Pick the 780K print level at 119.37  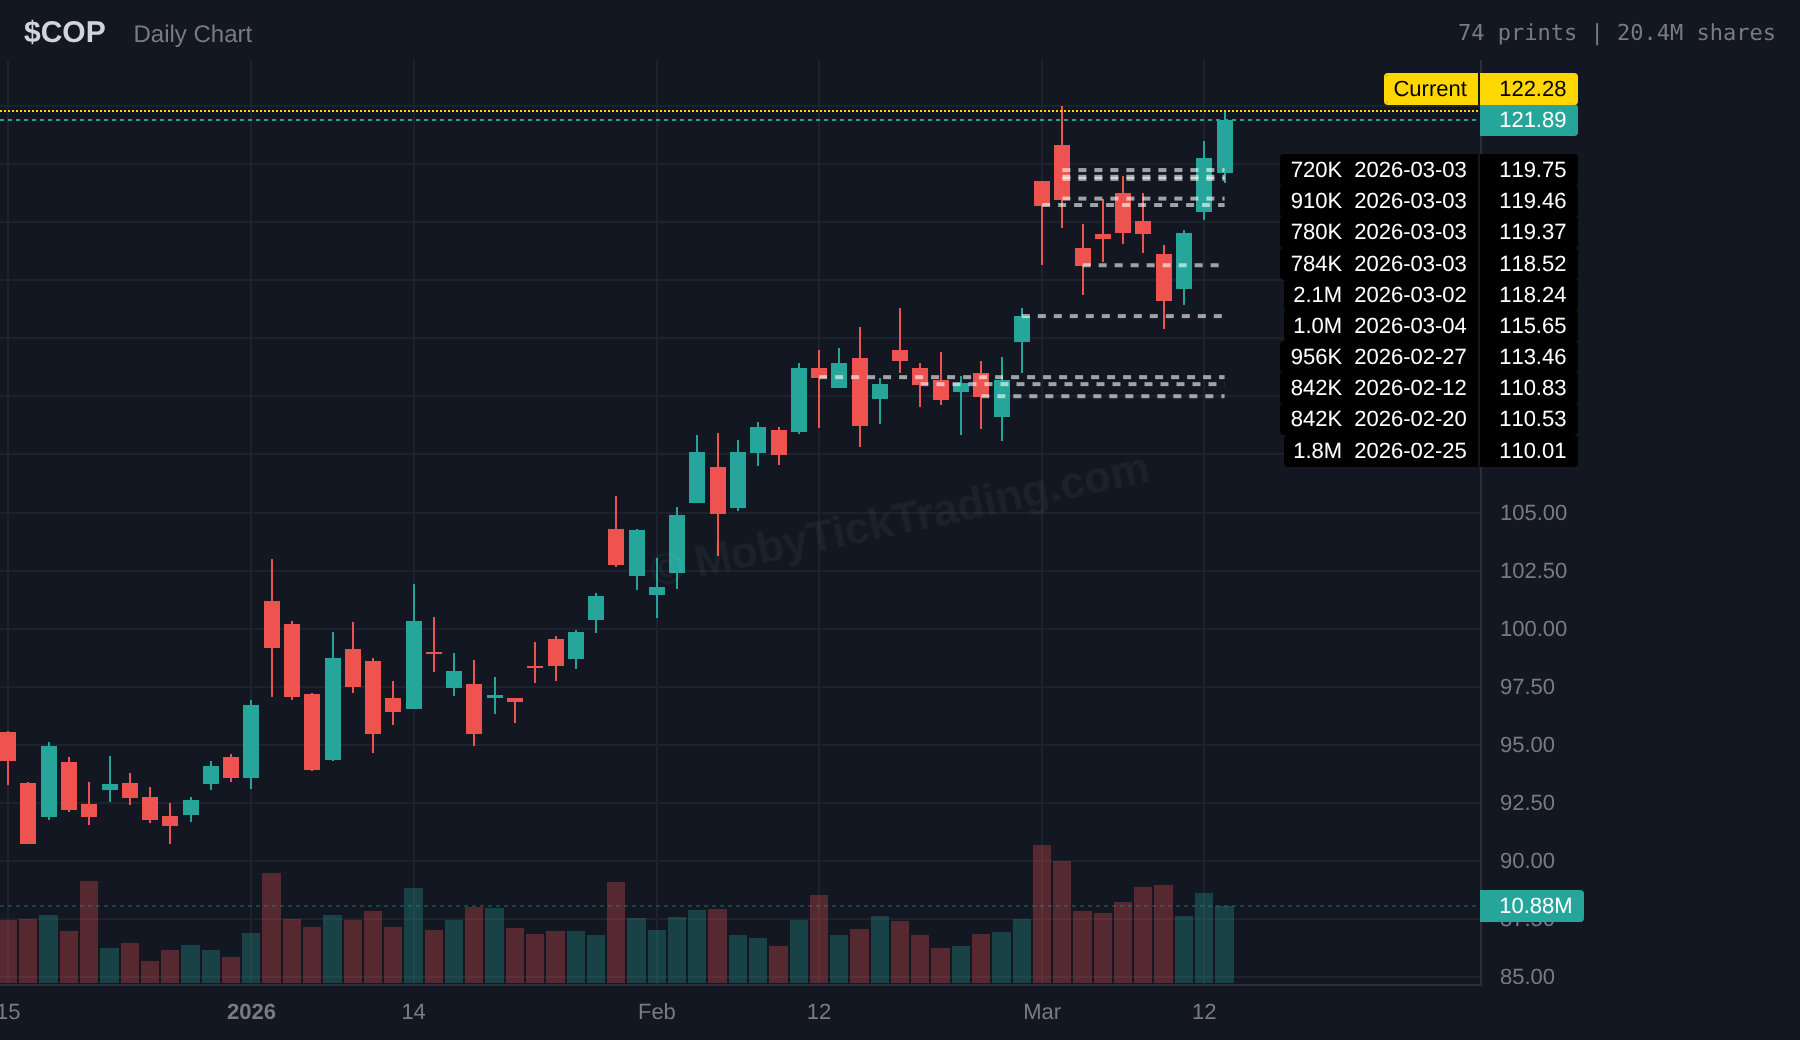point(1428,232)
